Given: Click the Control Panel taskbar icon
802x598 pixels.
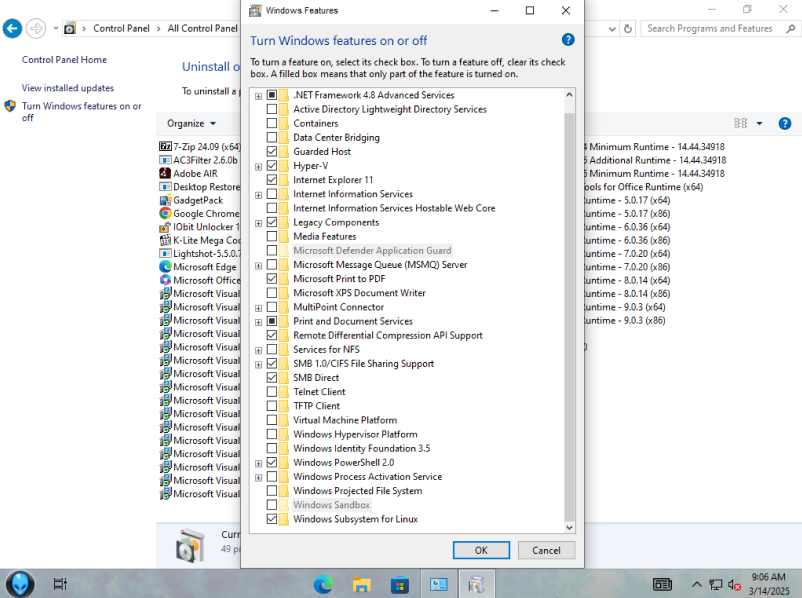Looking at the screenshot, I should pos(438,584).
